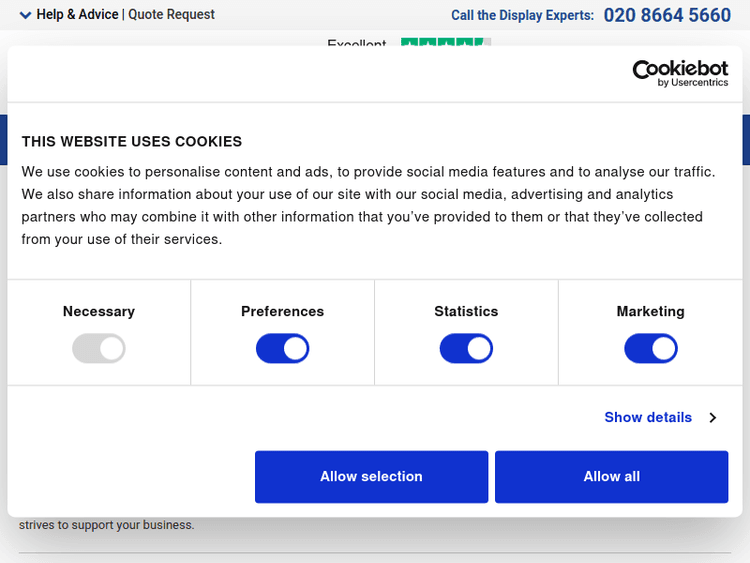Viewport: 750px width, 563px height.
Task: Click the 020 8664 5660 phone number
Action: tap(667, 15)
